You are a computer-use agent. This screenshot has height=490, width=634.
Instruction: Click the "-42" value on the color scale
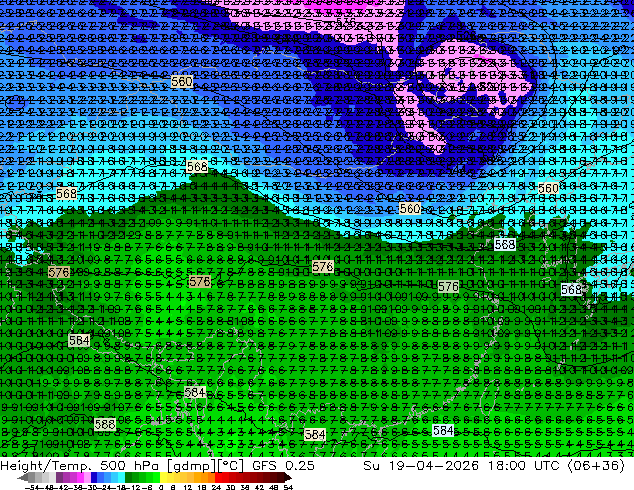click(63, 487)
